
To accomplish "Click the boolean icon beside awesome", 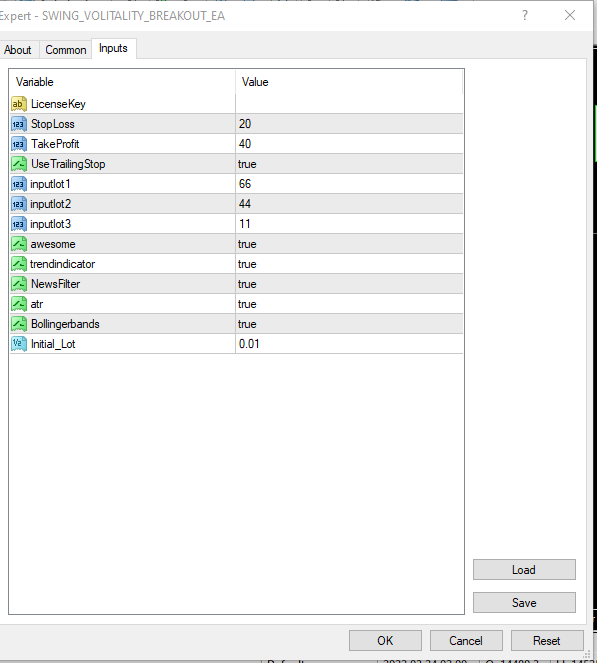I will 19,244.
